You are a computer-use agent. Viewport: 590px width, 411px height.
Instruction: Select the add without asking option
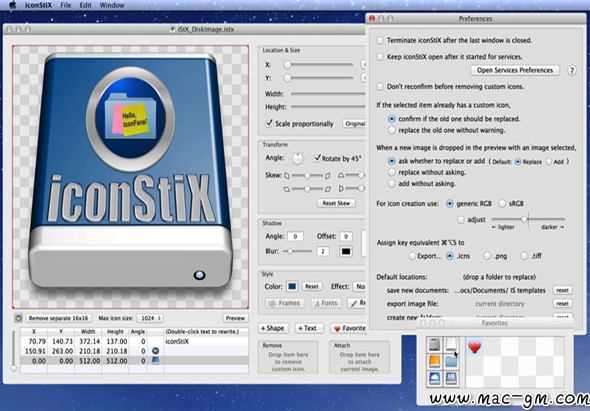click(x=392, y=184)
